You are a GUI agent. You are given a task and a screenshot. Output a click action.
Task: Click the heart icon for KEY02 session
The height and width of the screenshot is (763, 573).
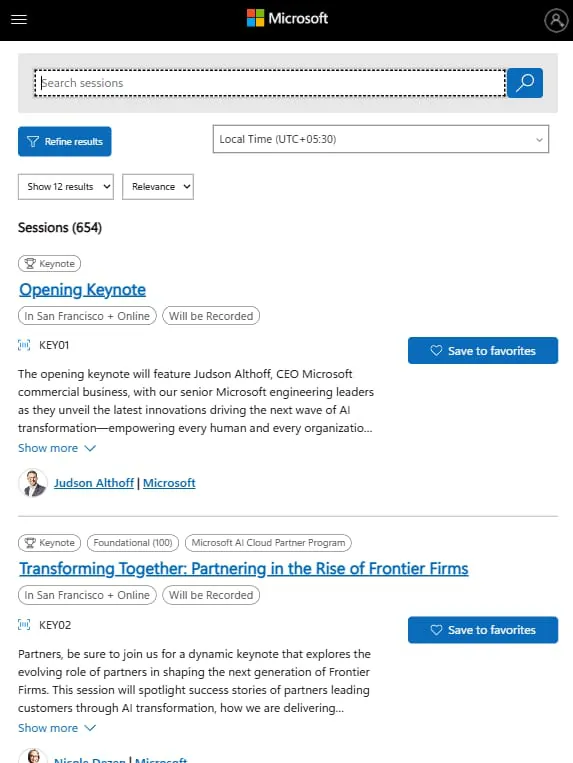[x=436, y=630]
